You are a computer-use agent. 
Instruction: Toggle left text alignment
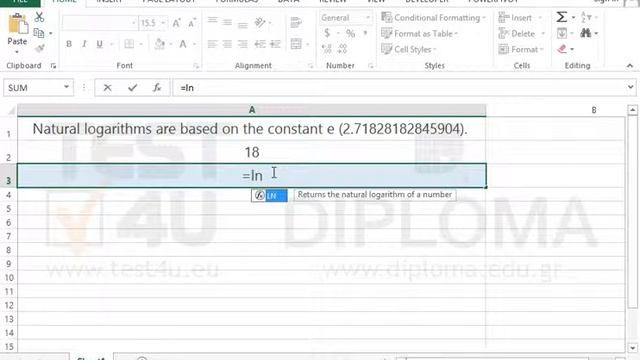212,44
